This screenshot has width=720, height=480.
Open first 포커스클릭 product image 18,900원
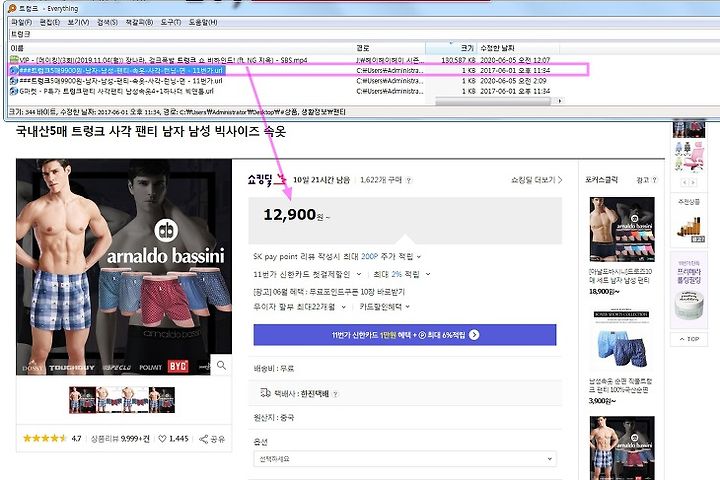coord(622,229)
